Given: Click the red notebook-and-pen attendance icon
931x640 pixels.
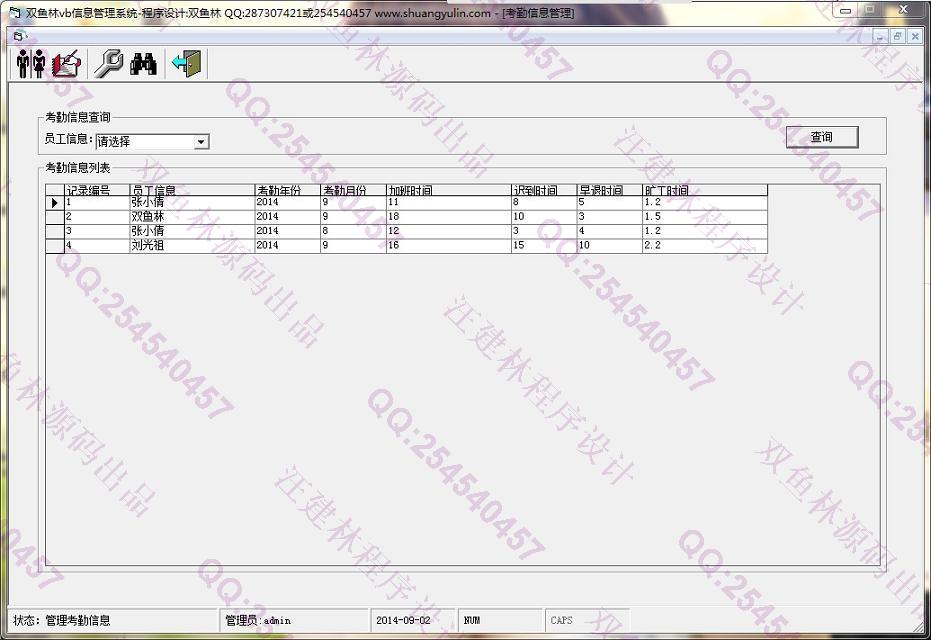Looking at the screenshot, I should [66, 63].
